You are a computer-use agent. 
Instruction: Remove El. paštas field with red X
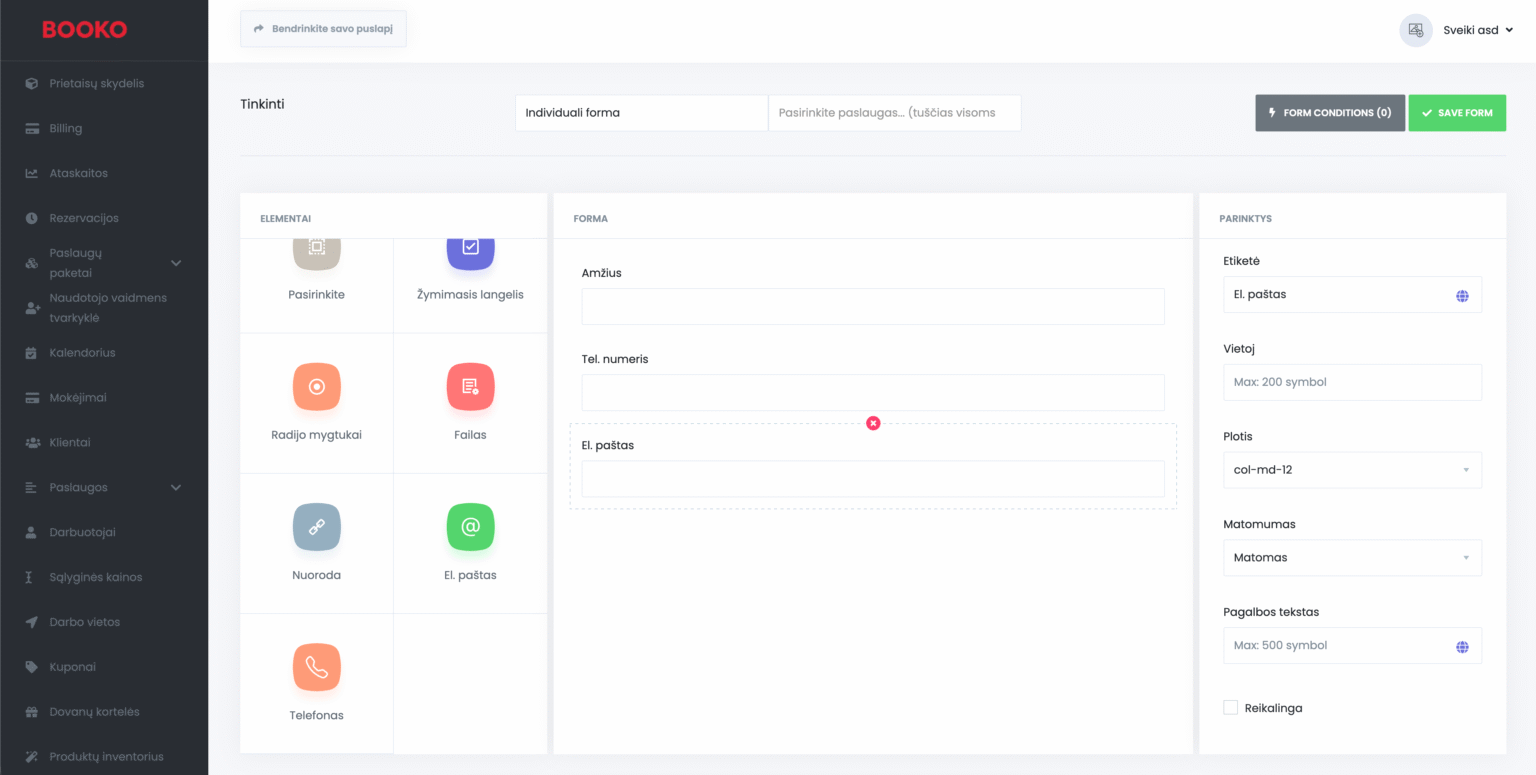[x=873, y=423]
